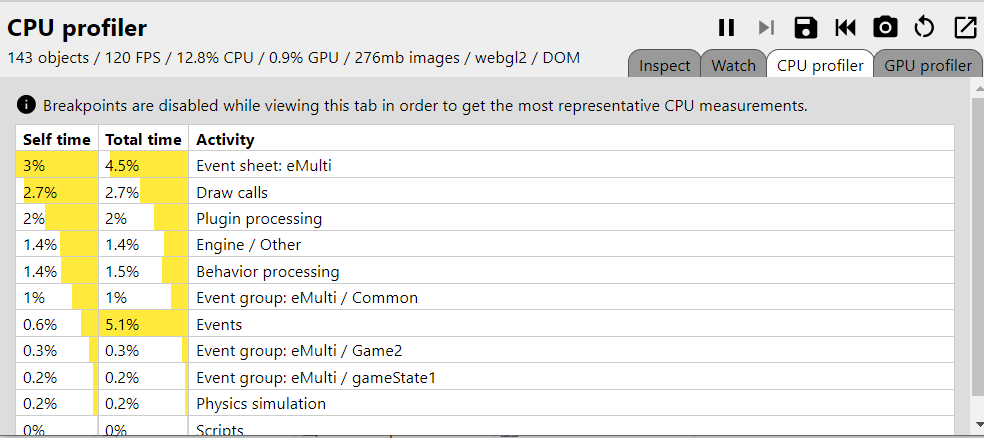Select the Physics simulation row

[485, 403]
